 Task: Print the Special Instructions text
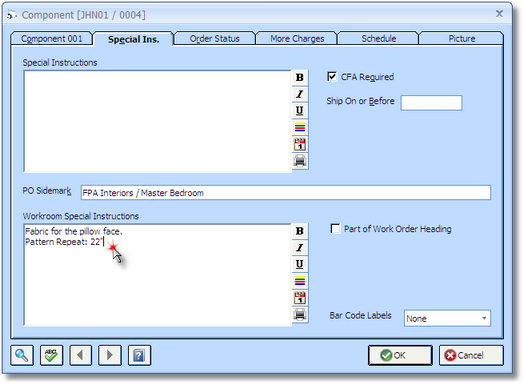point(300,161)
